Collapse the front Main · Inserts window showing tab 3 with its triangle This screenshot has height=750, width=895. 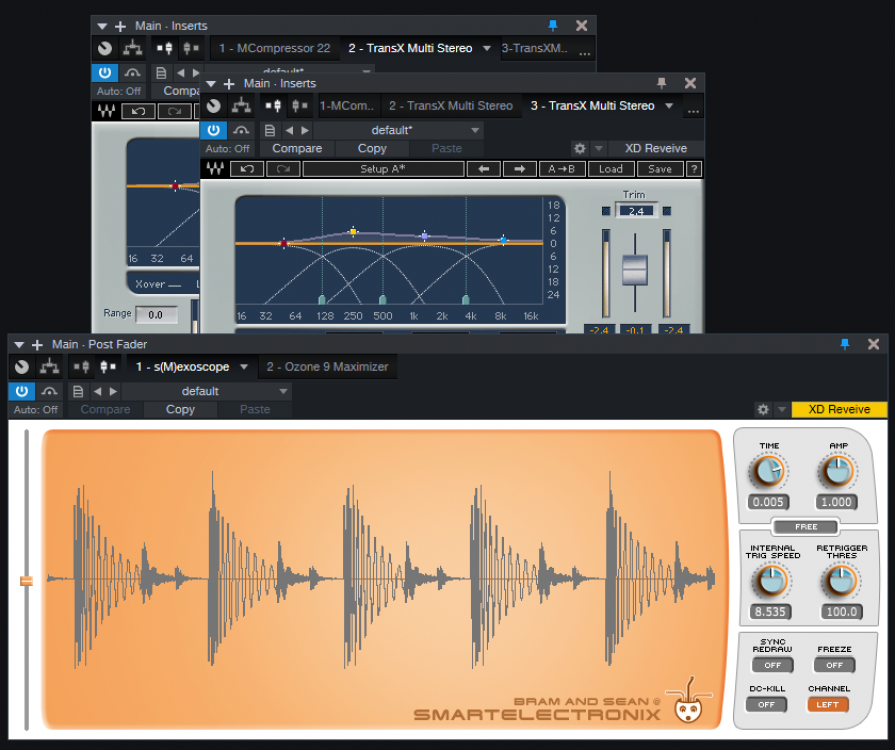coord(211,84)
